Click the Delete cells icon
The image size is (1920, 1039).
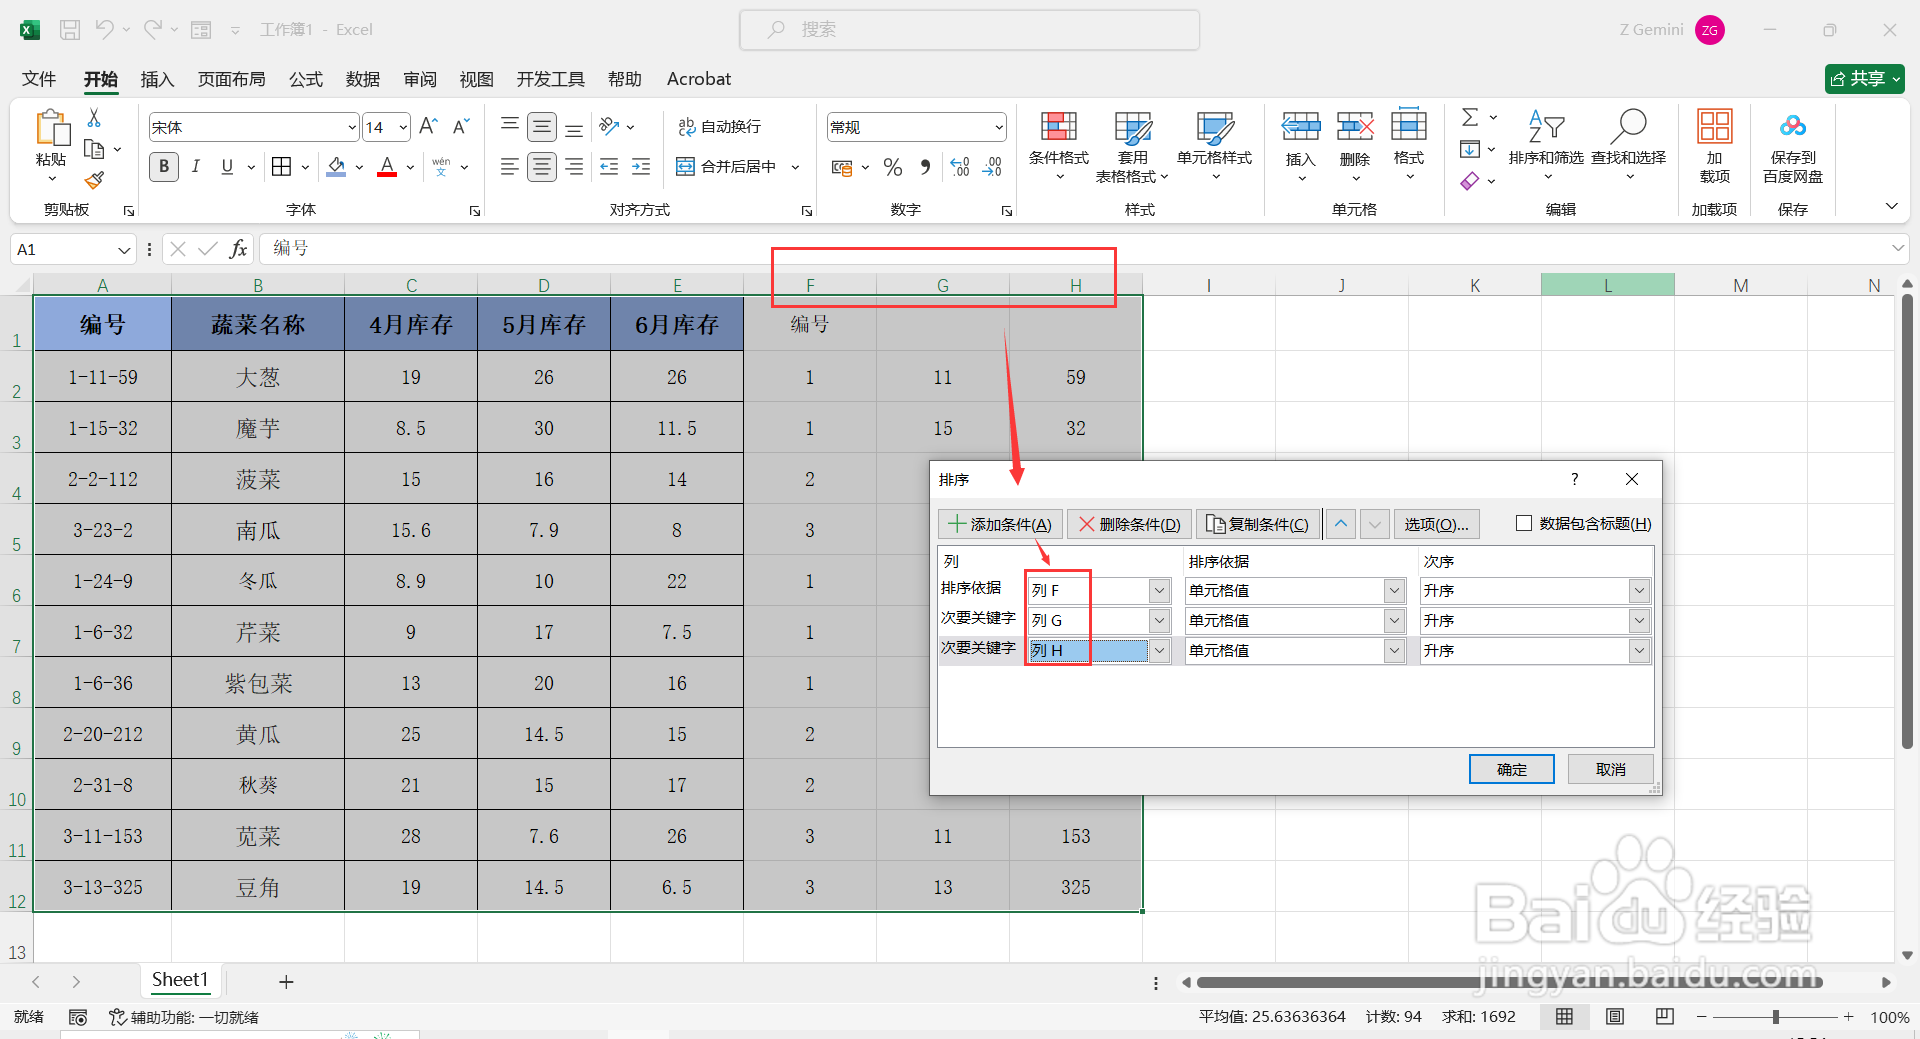tap(1355, 127)
